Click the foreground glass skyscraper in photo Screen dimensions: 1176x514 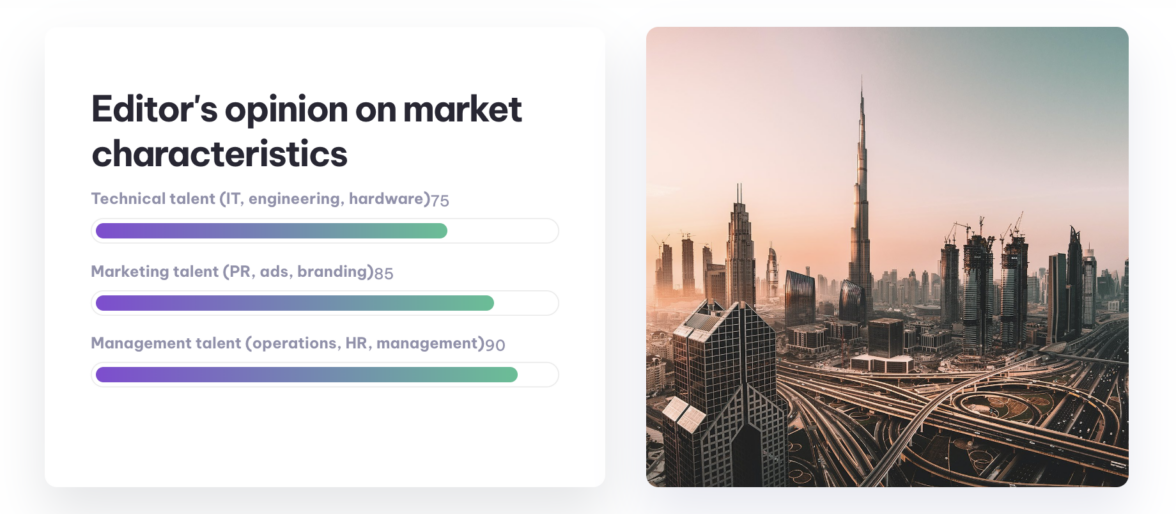pos(720,380)
